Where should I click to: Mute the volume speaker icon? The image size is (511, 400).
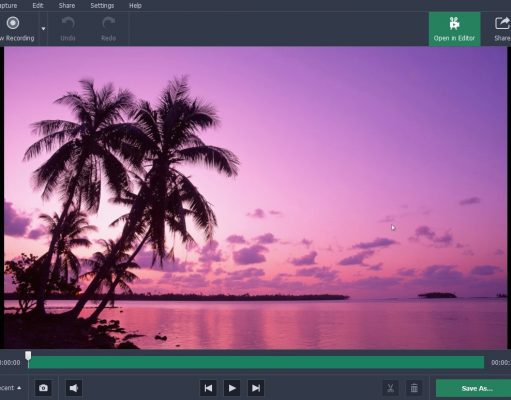point(74,388)
